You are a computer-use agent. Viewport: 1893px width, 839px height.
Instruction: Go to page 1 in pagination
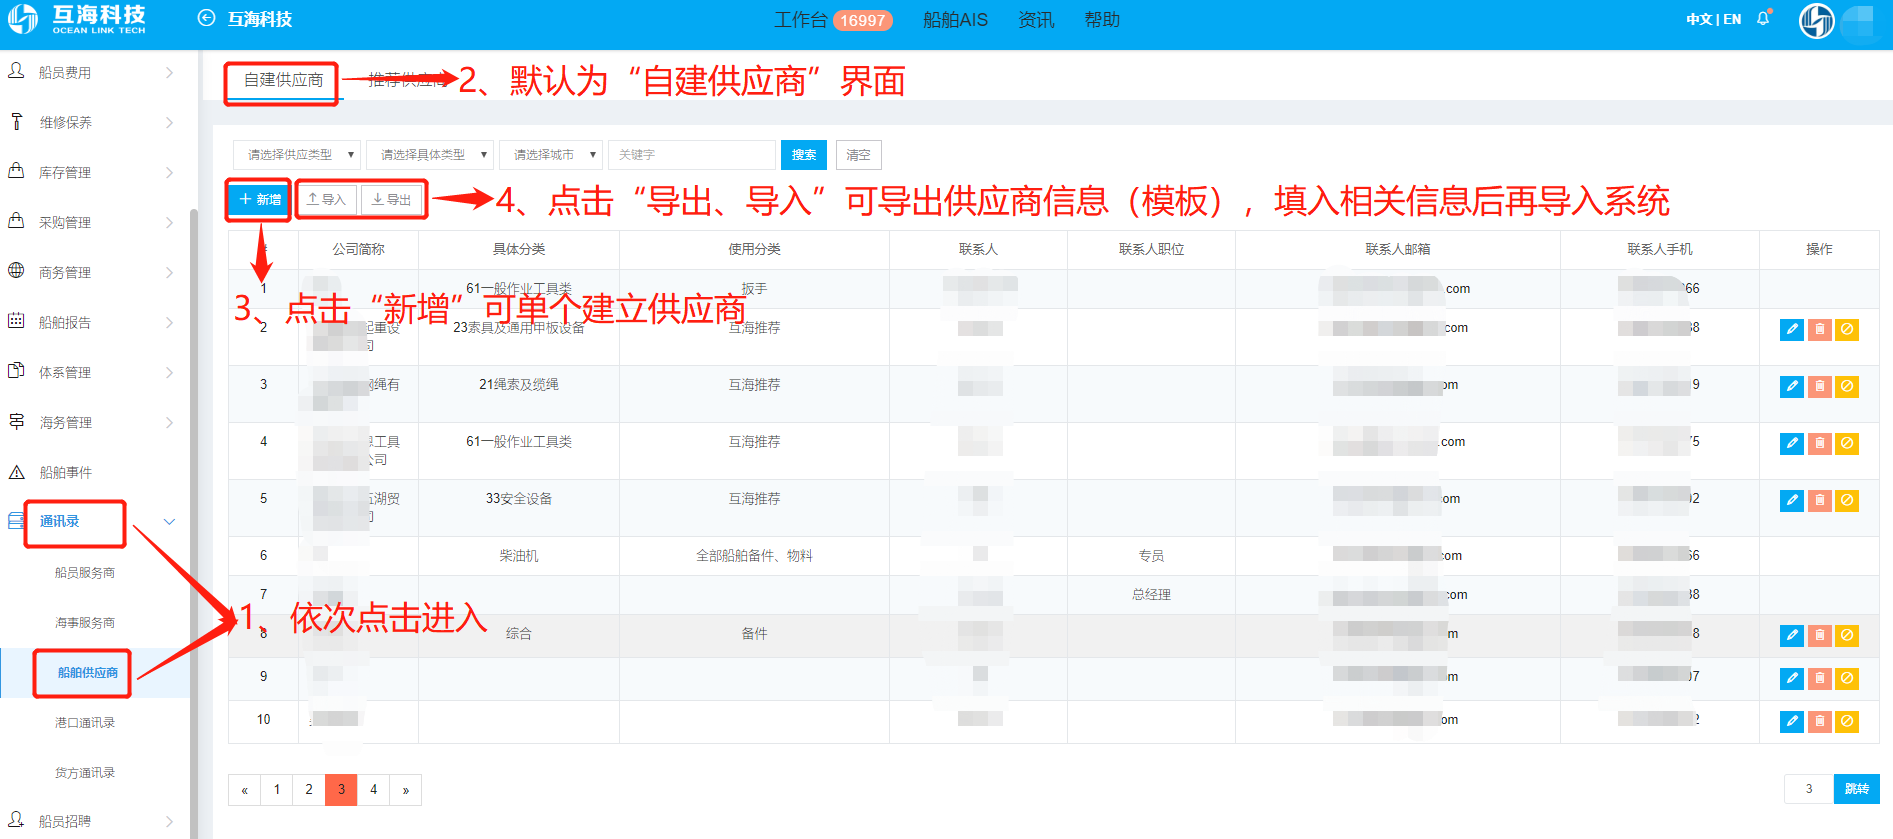click(x=277, y=790)
